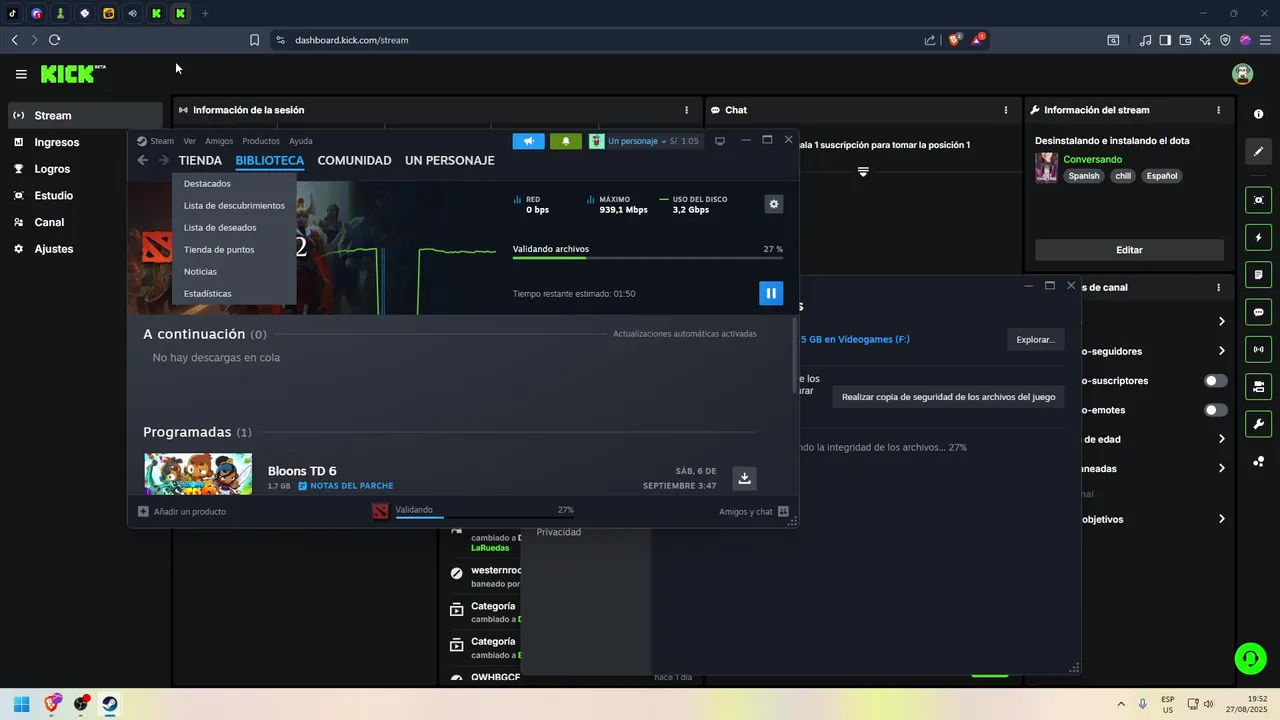Image resolution: width=1280 pixels, height=720 pixels.
Task: Click the Steam downloads list scrollbar
Action: 795,355
